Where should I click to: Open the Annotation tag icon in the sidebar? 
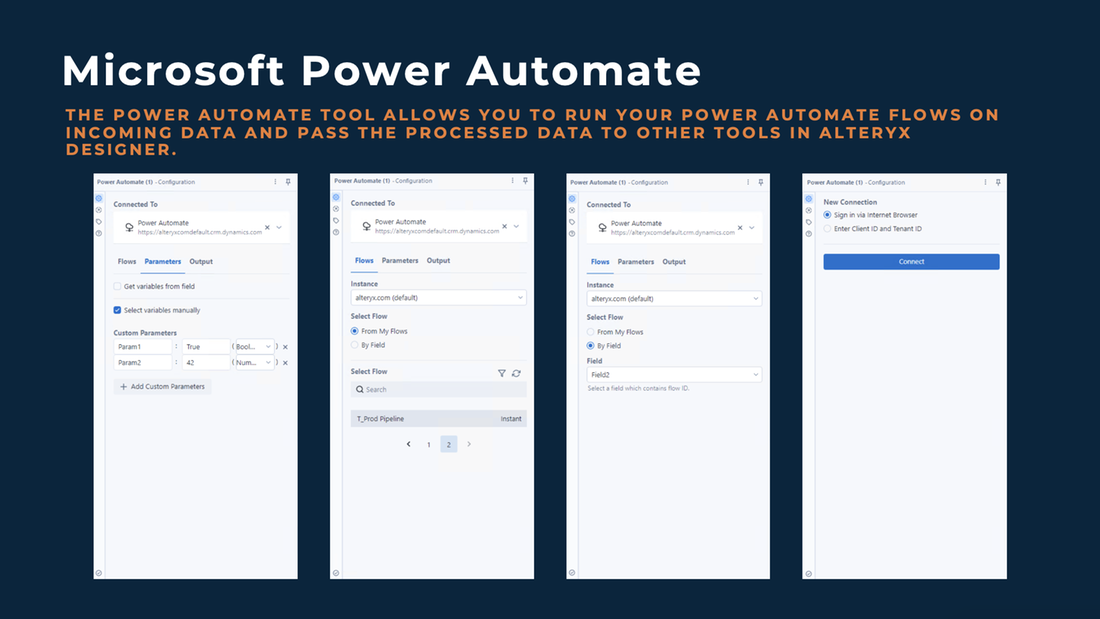98,221
